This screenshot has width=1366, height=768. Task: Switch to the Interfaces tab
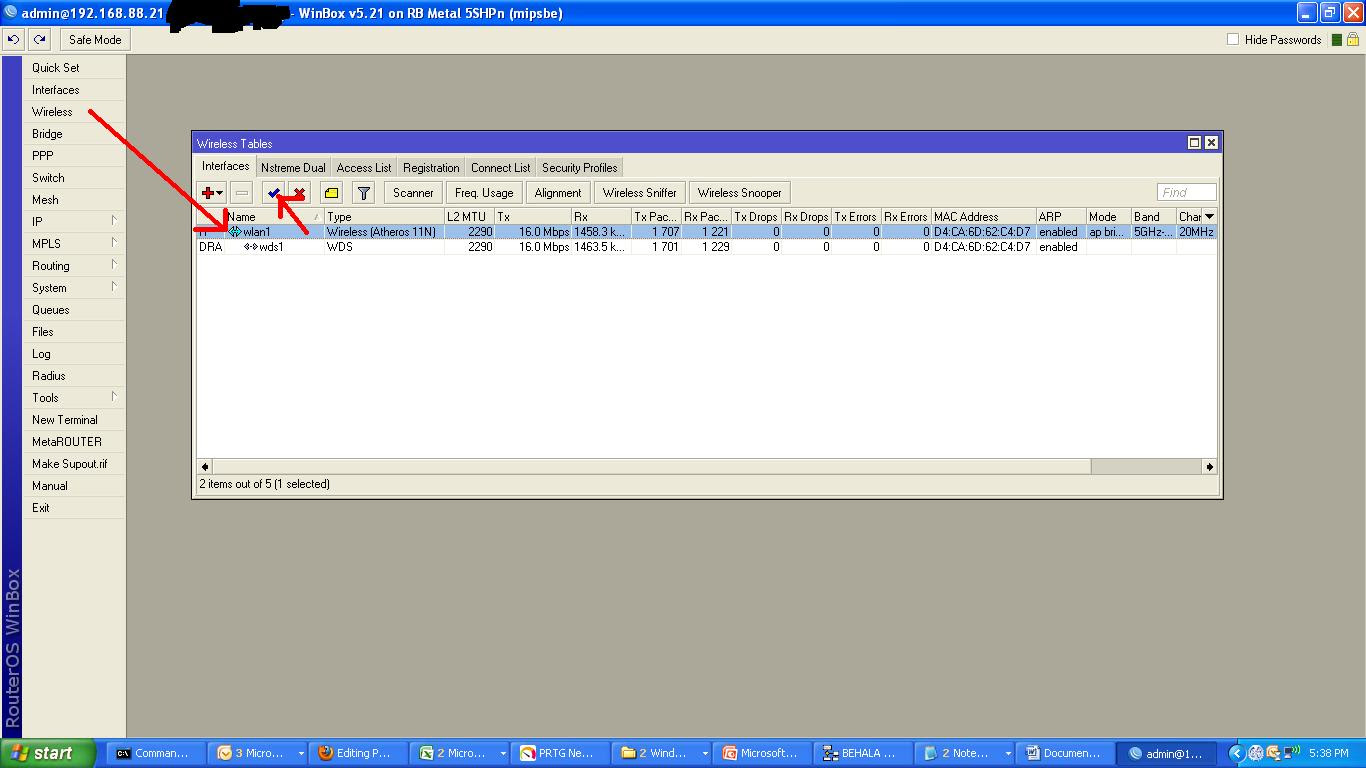click(226, 167)
